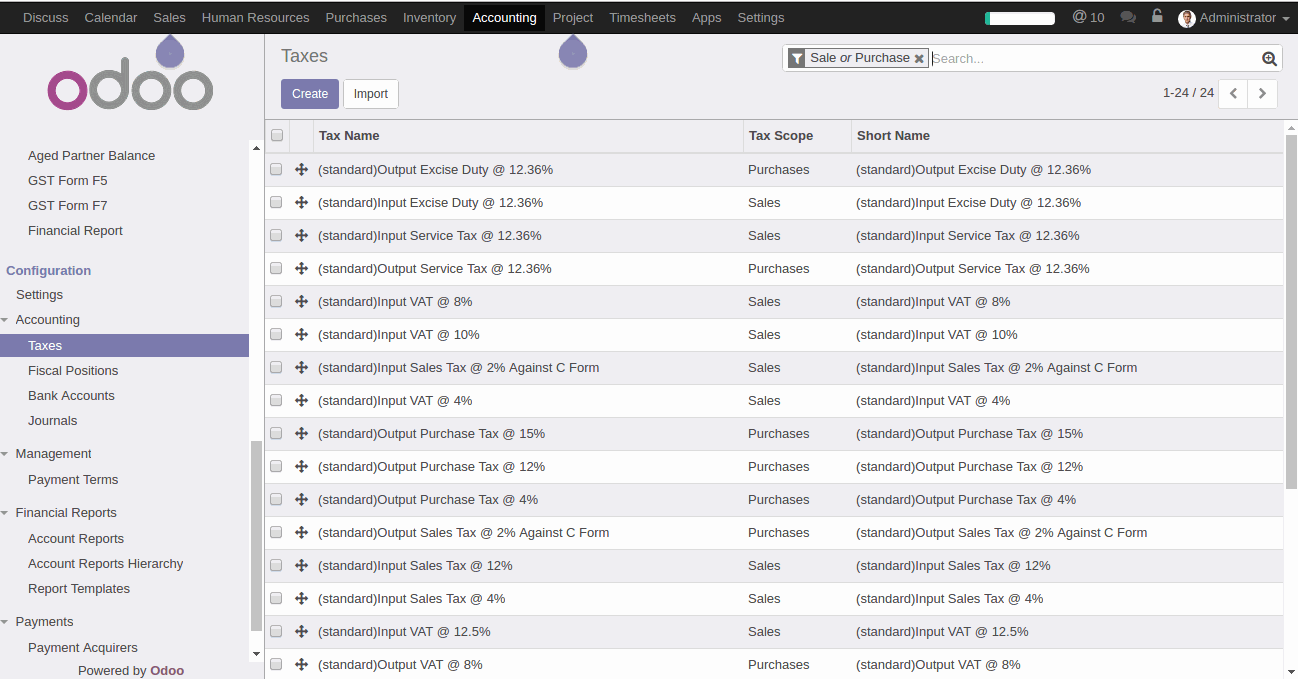Screen dimensions: 1298x679
Task: Open Bank Accounts in sidebar
Action: coord(71,396)
